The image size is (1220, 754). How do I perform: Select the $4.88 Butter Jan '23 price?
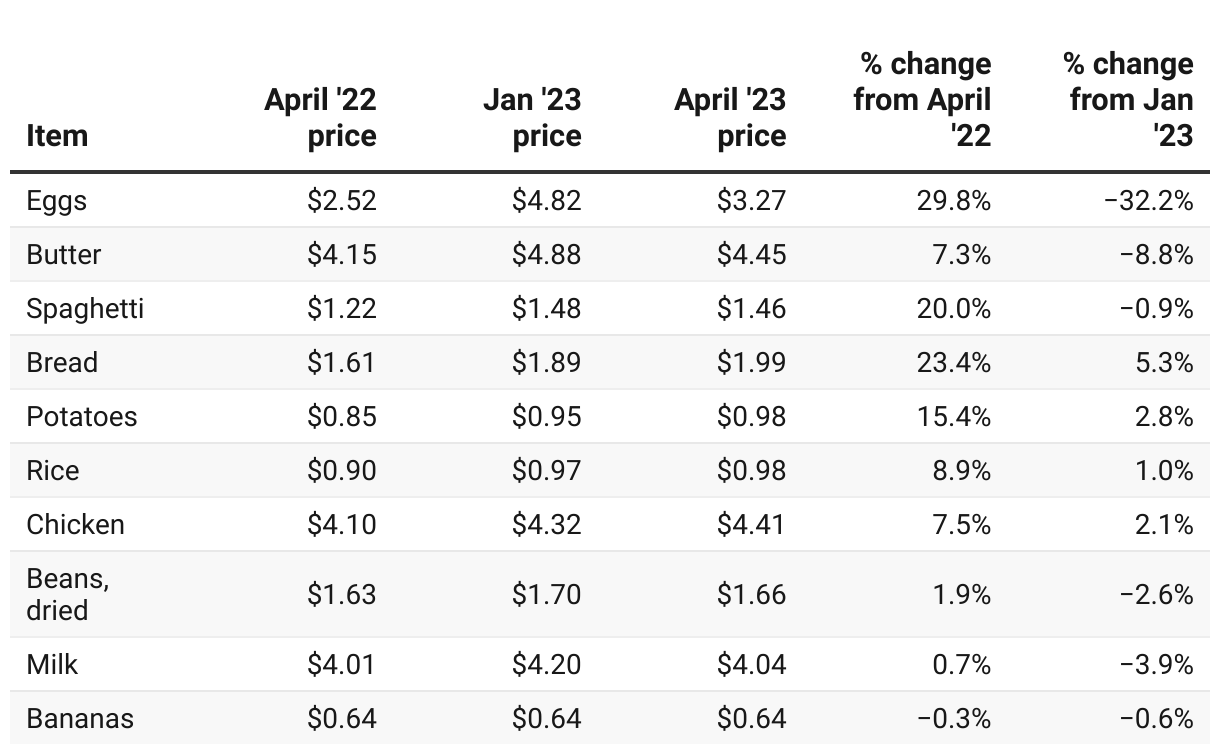[546, 255]
